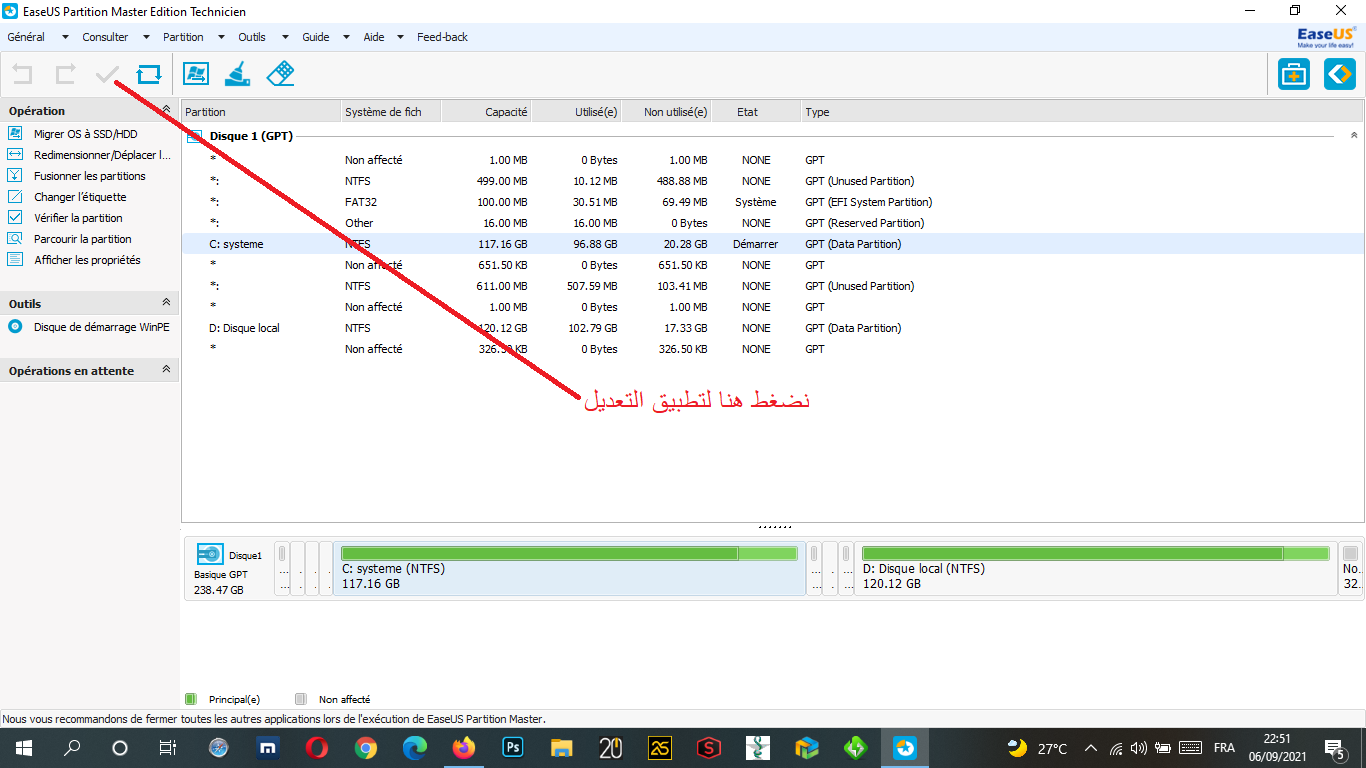Viewport: 1366px width, 768px height.
Task: Select the C: systeme block in disk map
Action: click(570, 569)
